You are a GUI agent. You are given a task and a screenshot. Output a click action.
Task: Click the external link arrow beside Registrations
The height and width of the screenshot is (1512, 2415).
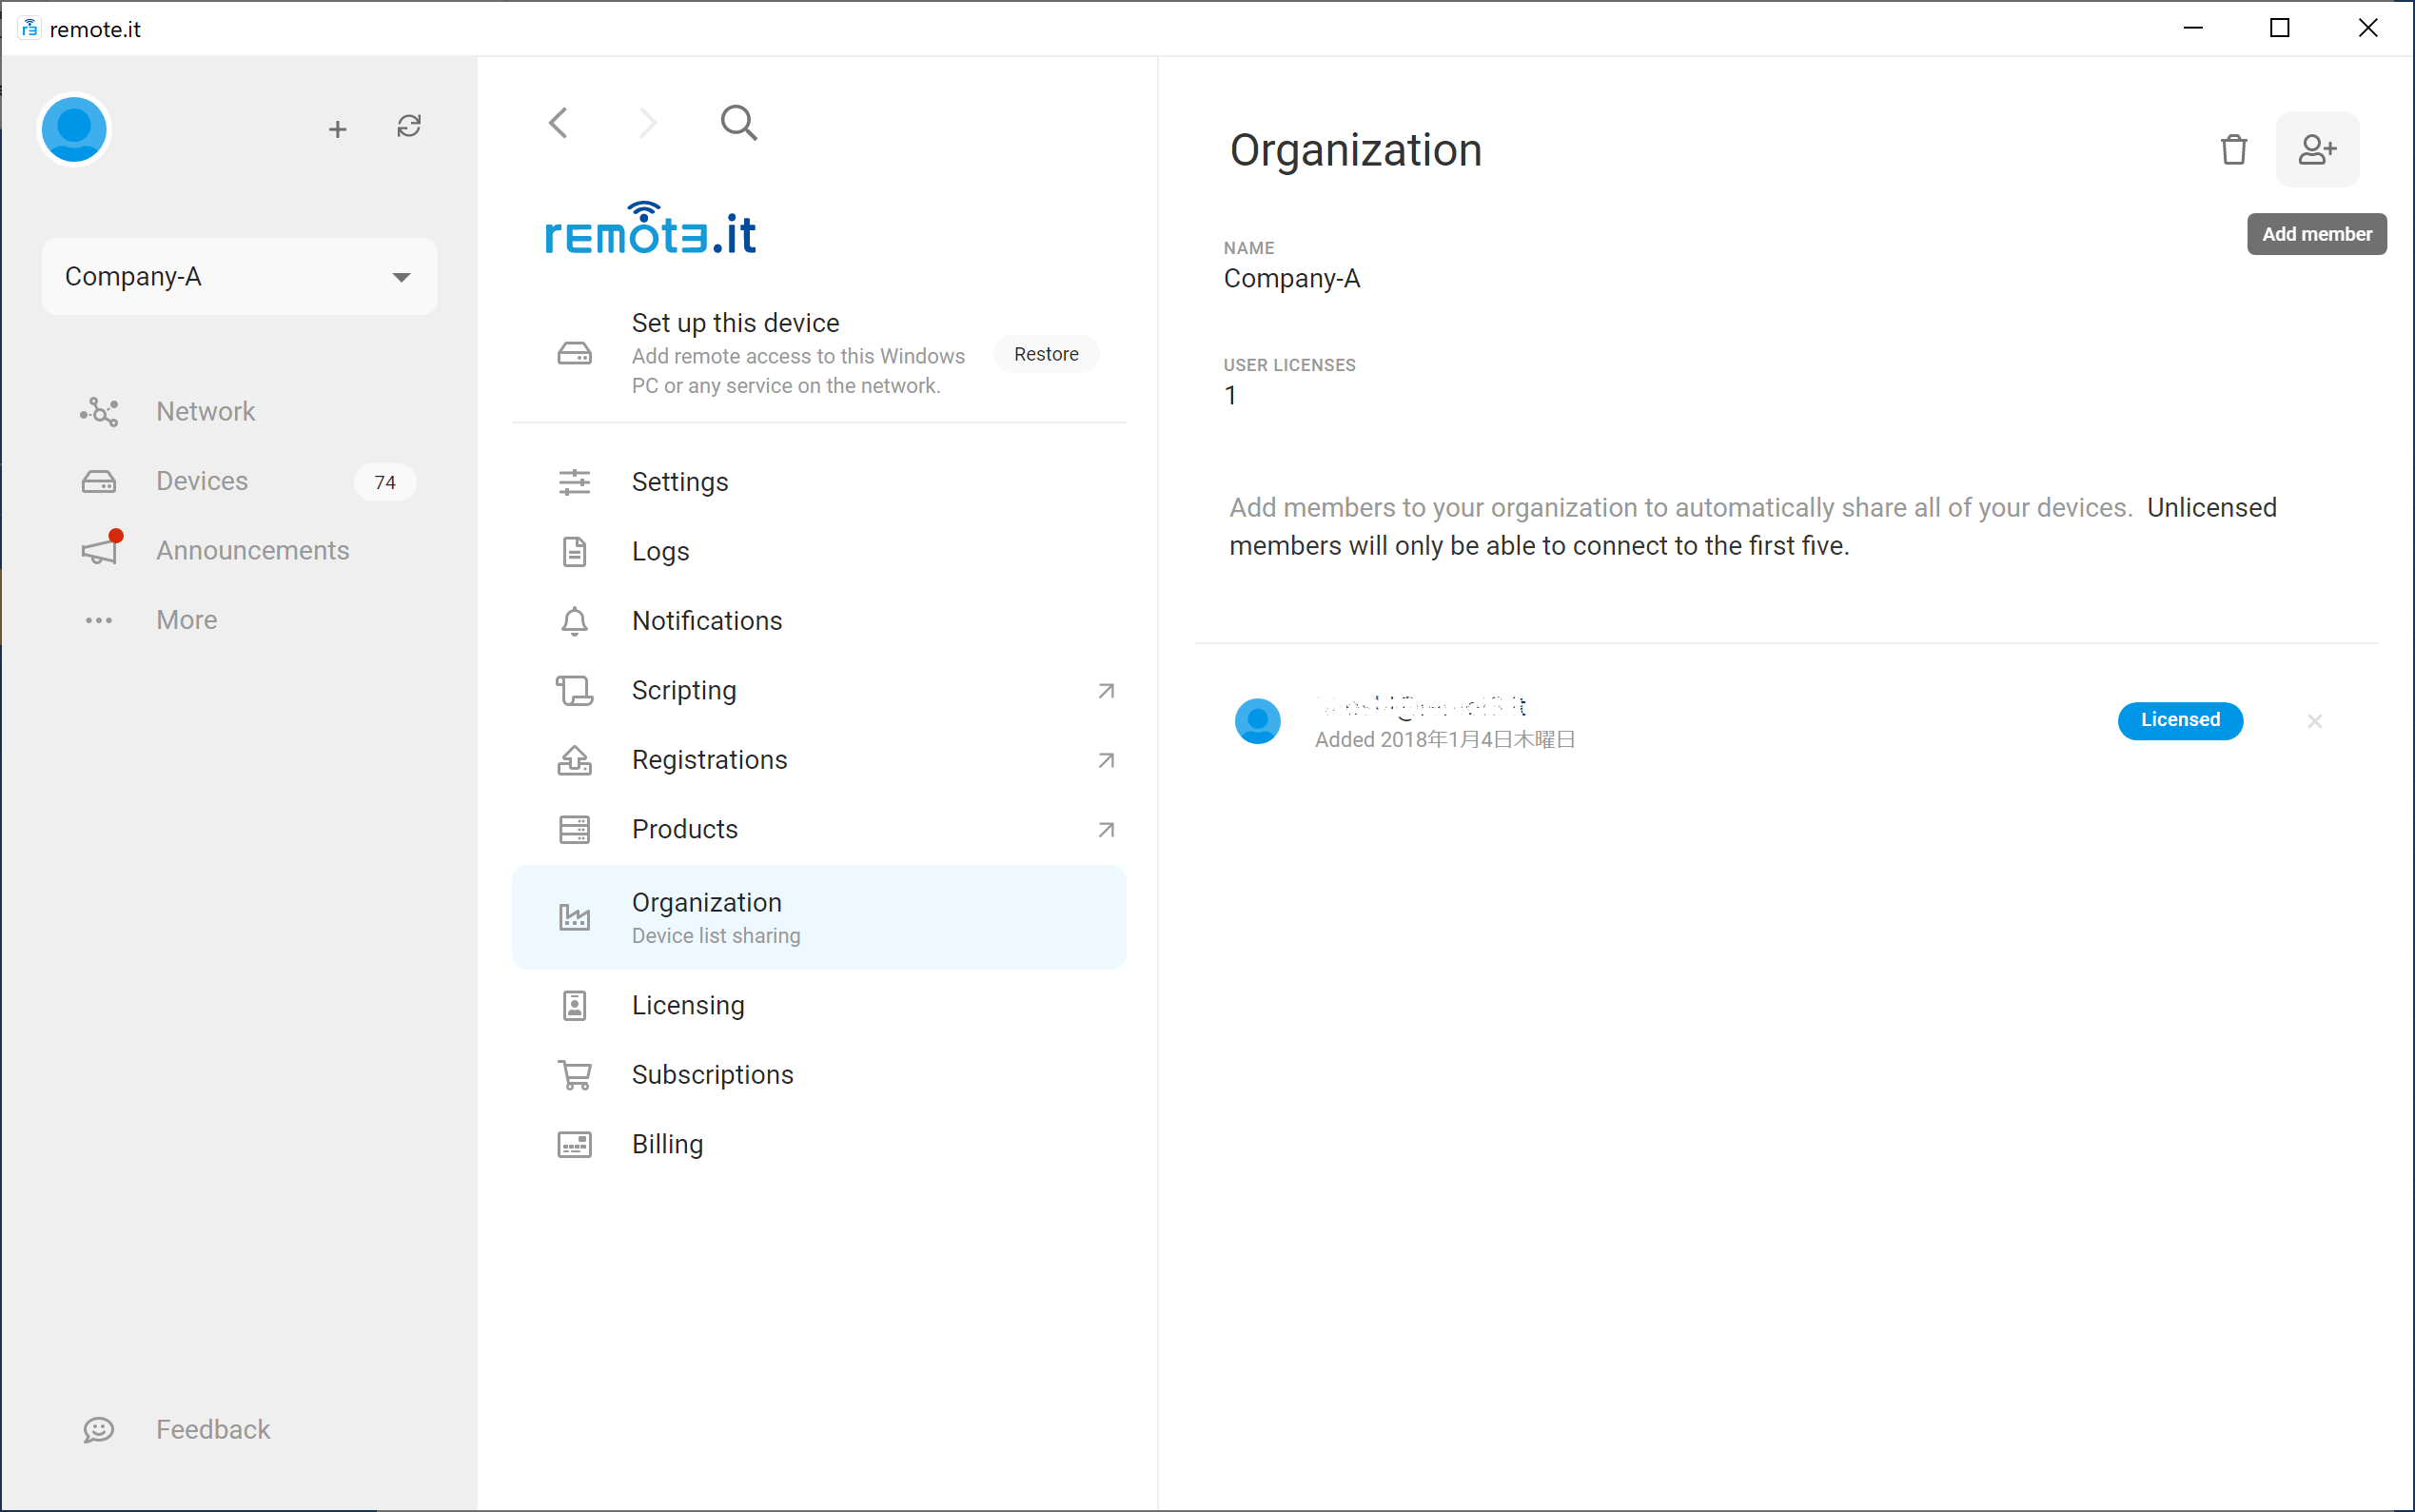pos(1106,760)
